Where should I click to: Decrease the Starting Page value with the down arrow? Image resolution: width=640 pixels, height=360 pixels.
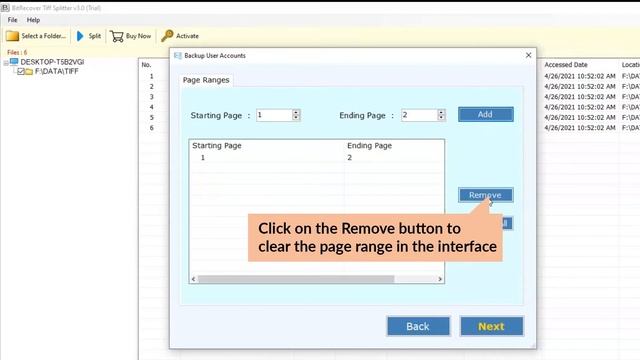(x=296, y=118)
